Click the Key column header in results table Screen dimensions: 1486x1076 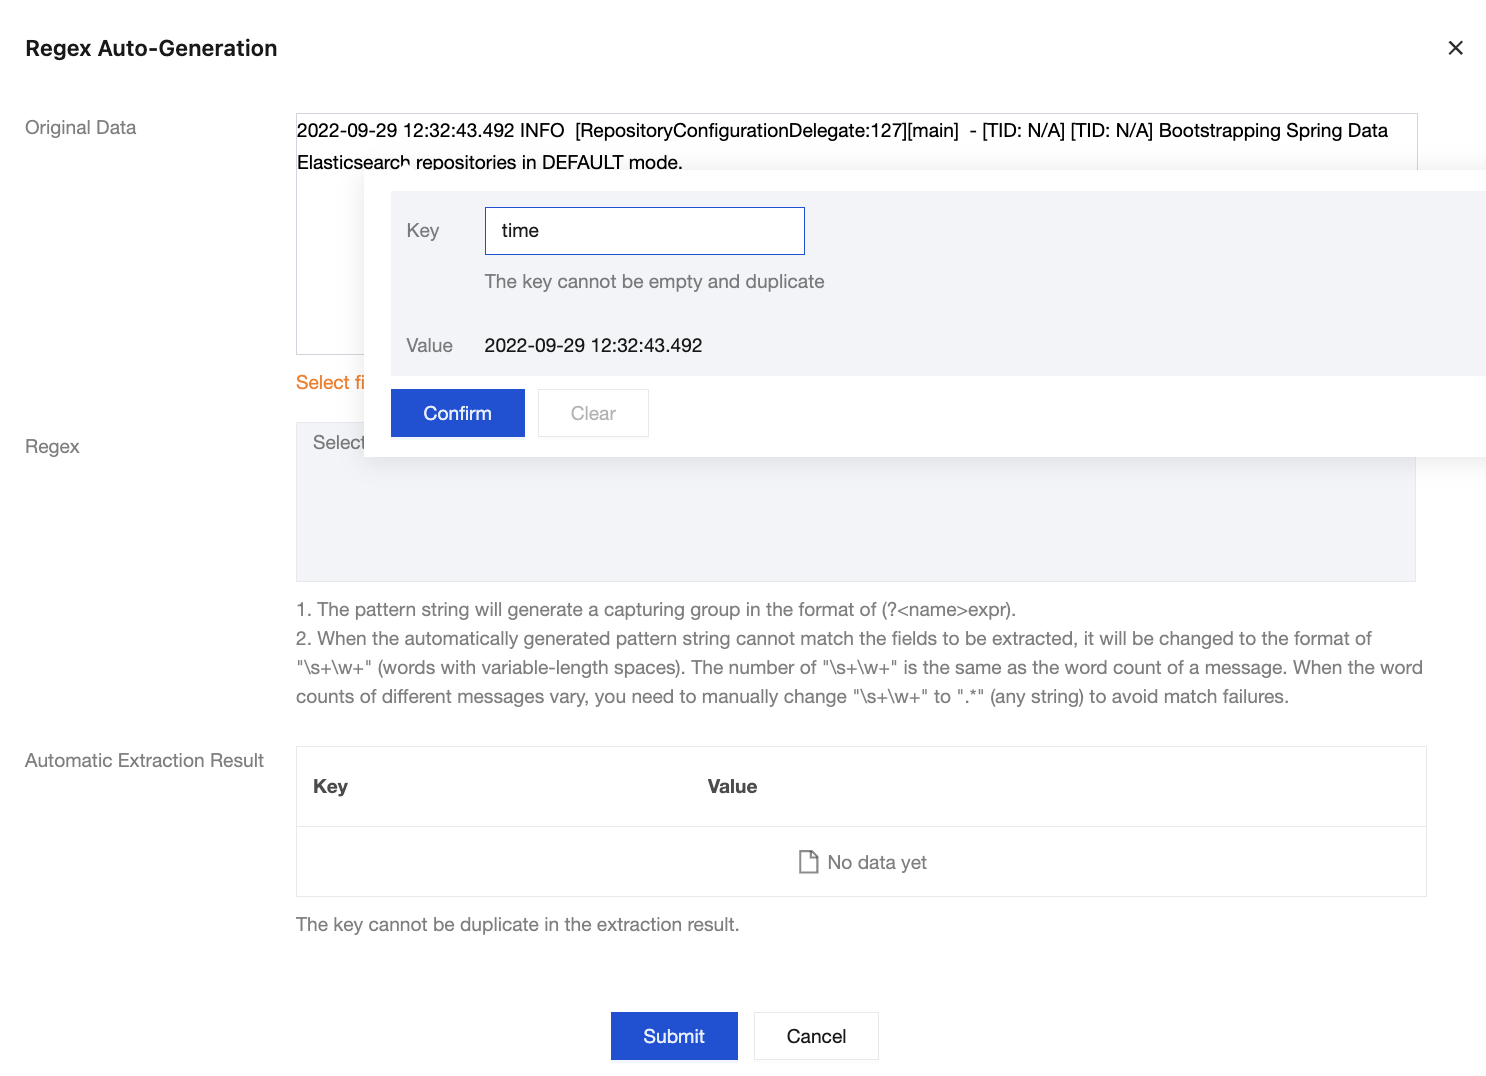[330, 786]
